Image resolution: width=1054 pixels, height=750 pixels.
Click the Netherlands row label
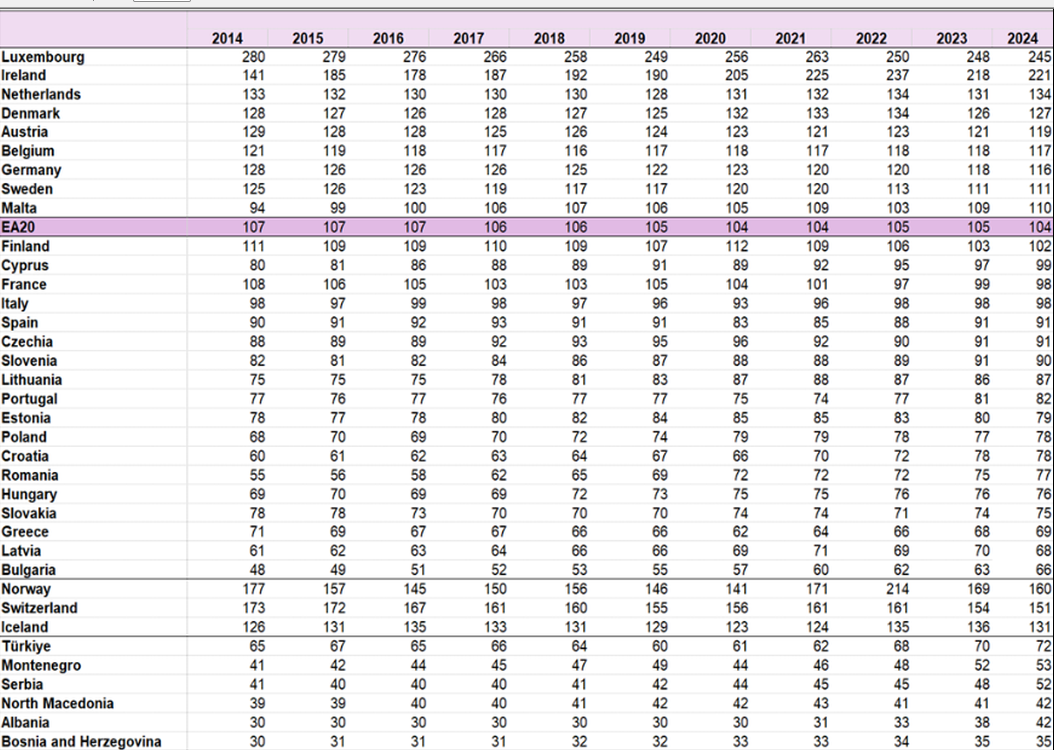click(x=41, y=95)
